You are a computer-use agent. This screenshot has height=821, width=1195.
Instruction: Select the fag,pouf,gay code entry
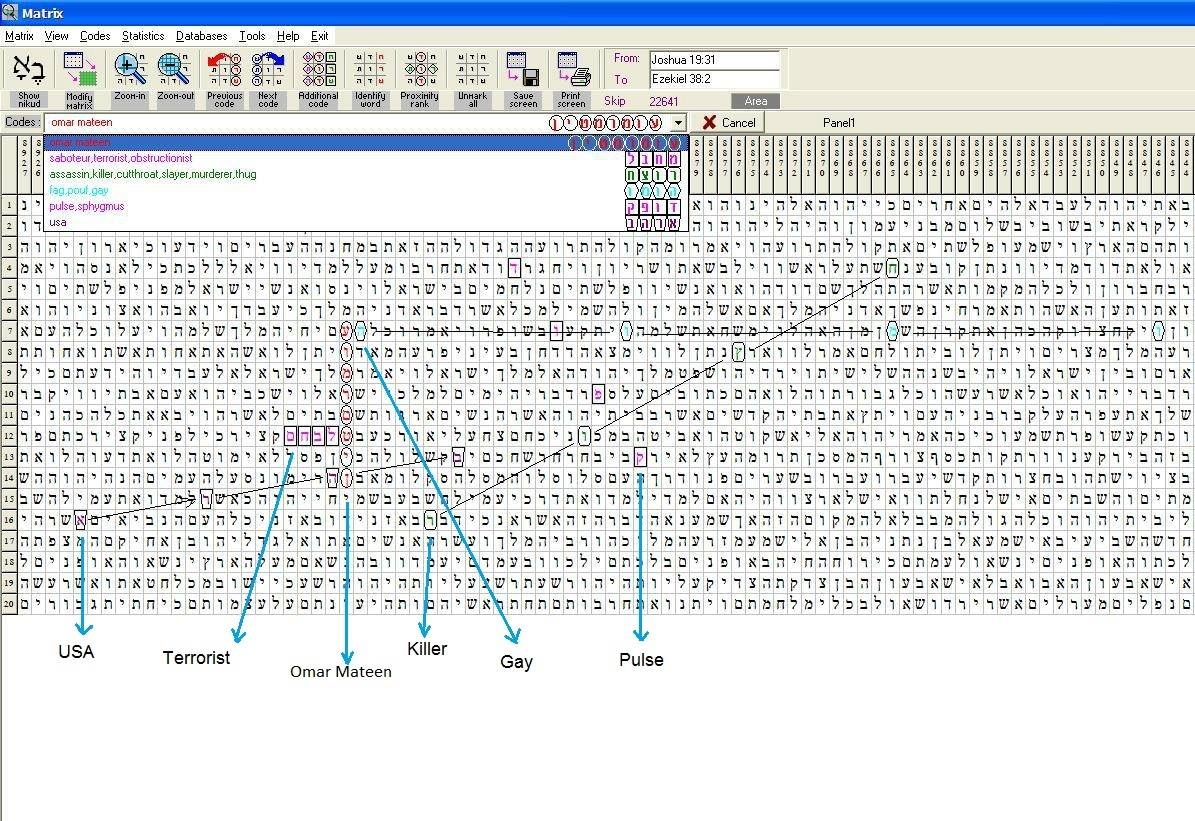click(x=366, y=191)
